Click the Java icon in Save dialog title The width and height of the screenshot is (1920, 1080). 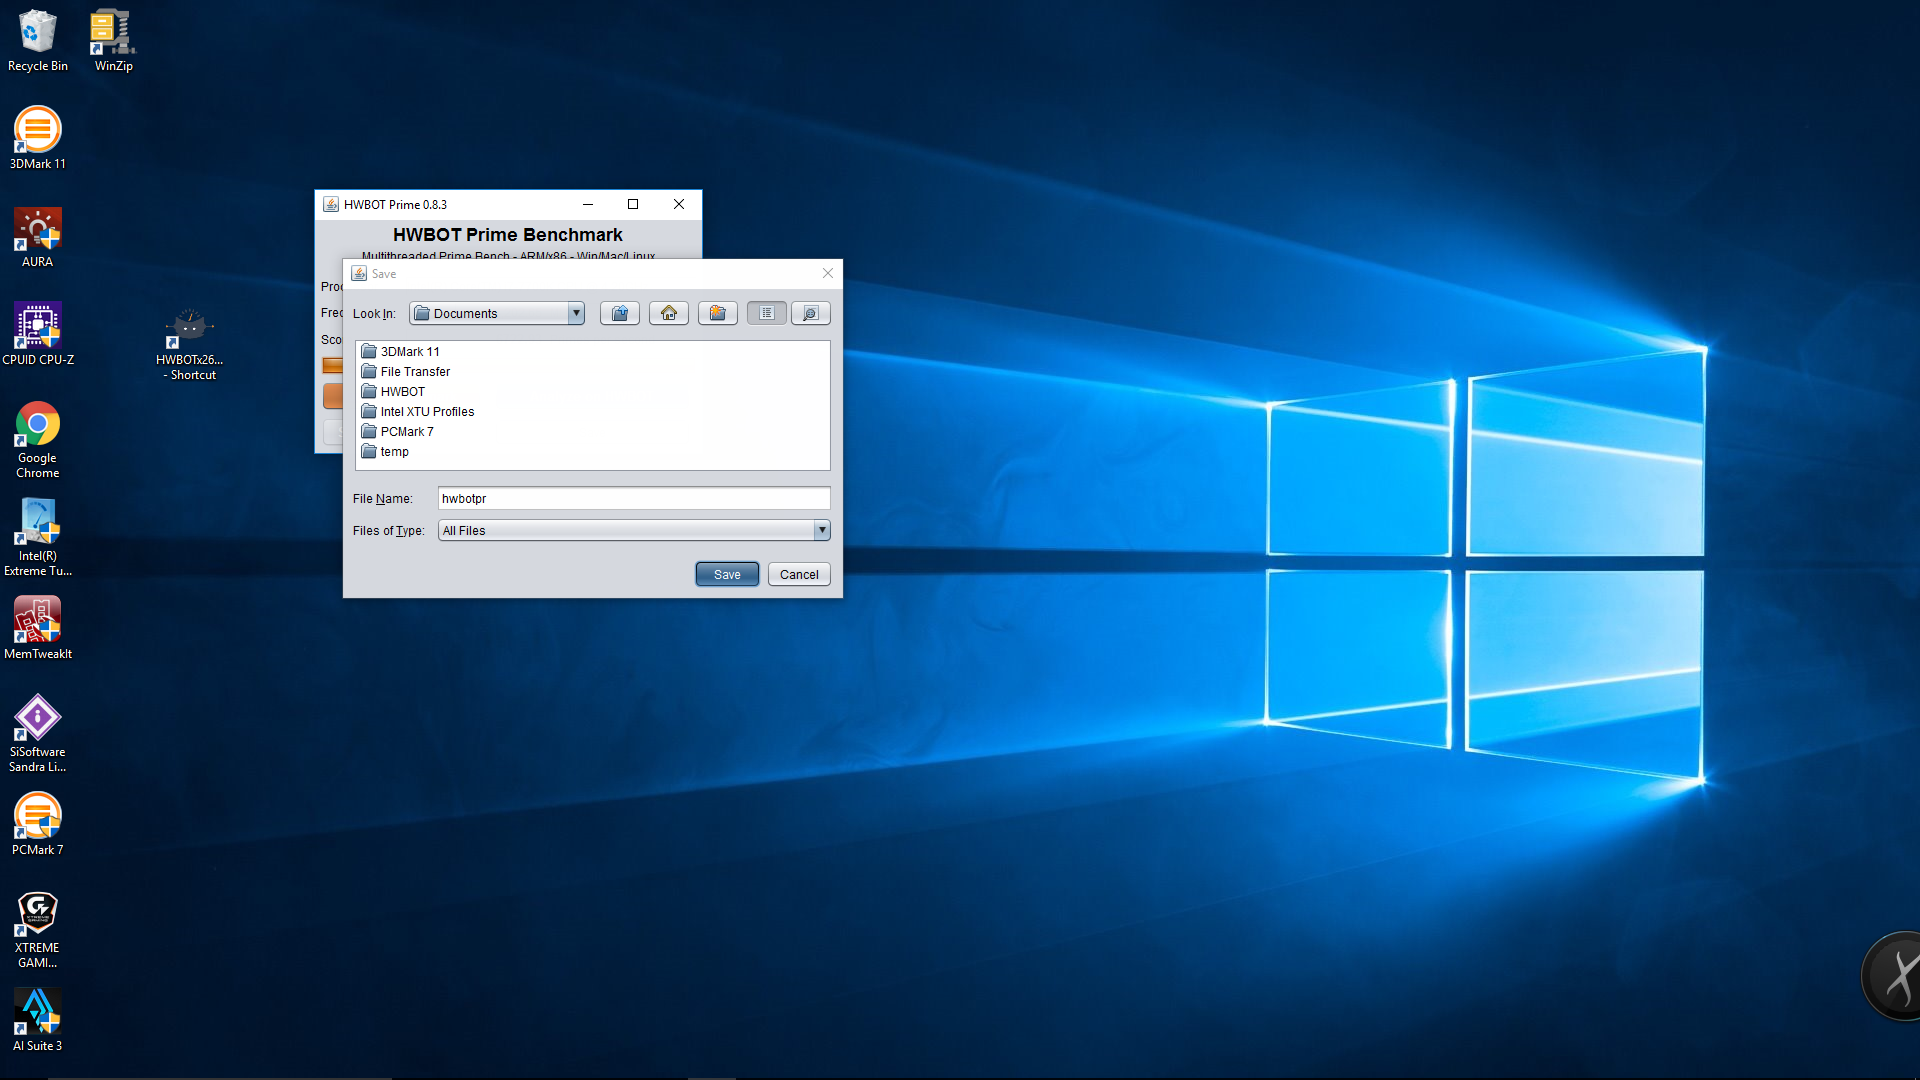[359, 273]
